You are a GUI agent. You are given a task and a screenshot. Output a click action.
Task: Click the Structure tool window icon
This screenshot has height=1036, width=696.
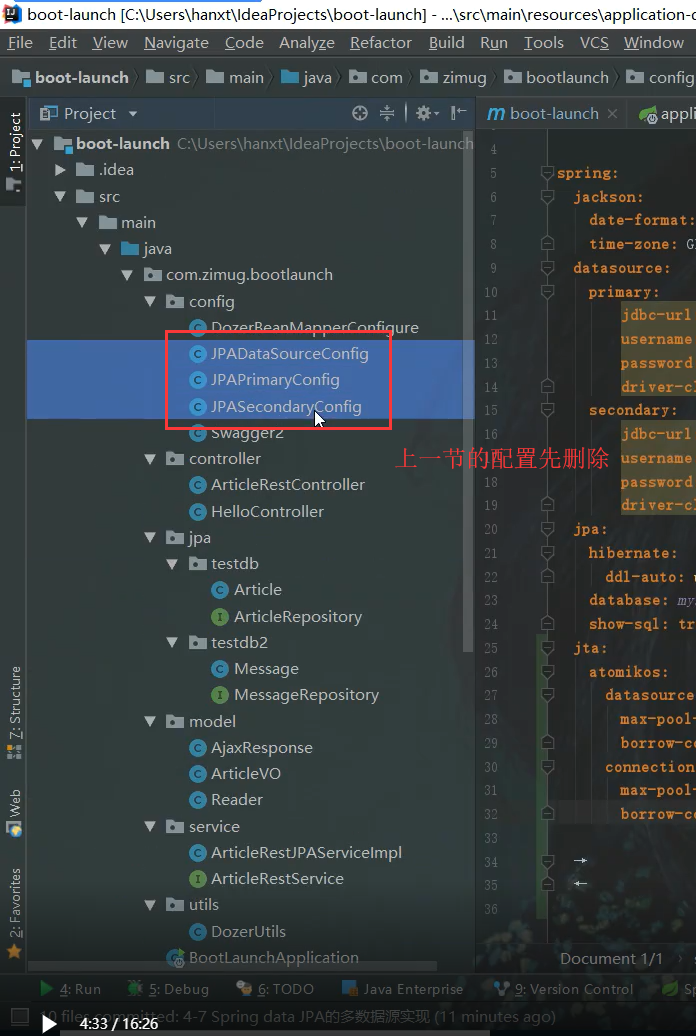point(14,751)
